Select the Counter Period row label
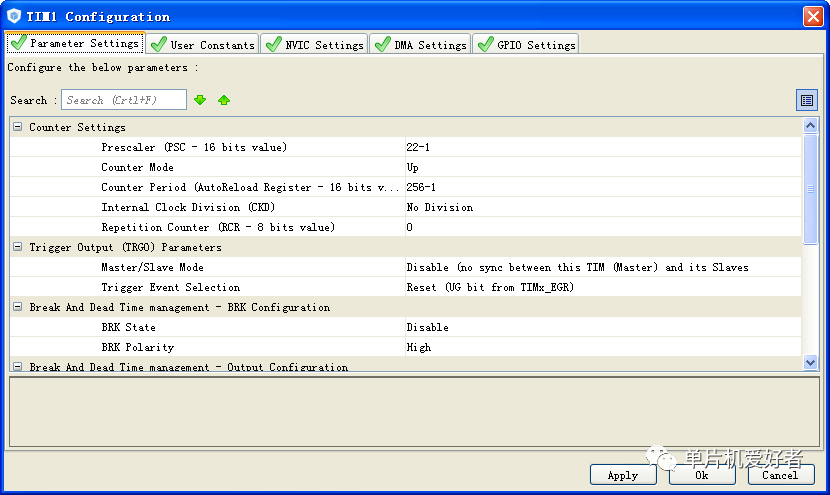 [250, 187]
